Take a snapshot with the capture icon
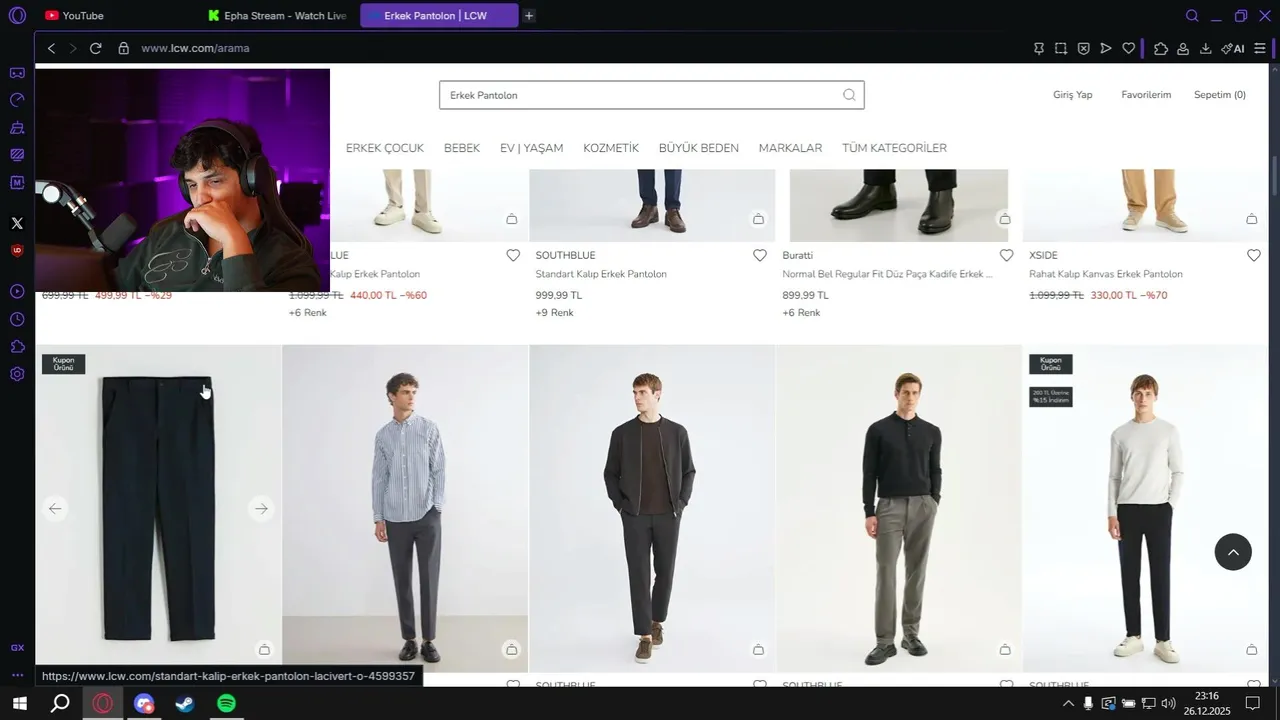The height and width of the screenshot is (720, 1280). tap(1060, 48)
